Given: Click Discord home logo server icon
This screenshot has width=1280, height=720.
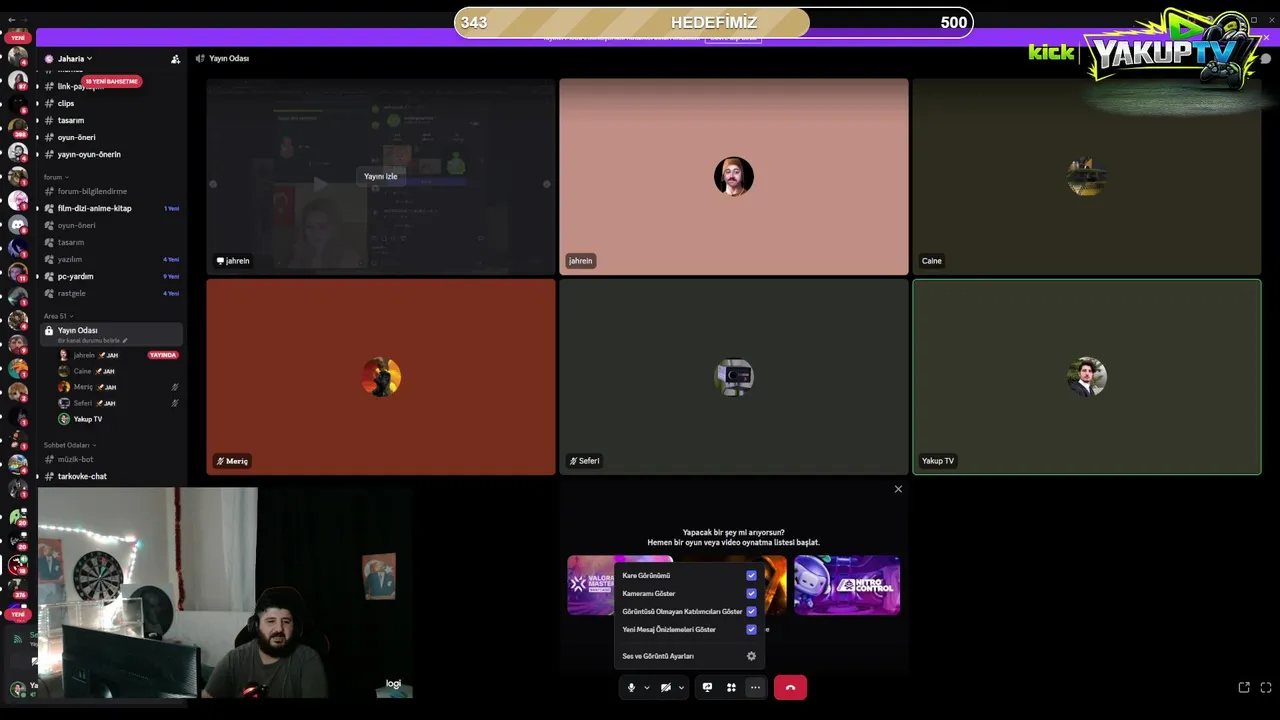Looking at the screenshot, I should (x=18, y=225).
